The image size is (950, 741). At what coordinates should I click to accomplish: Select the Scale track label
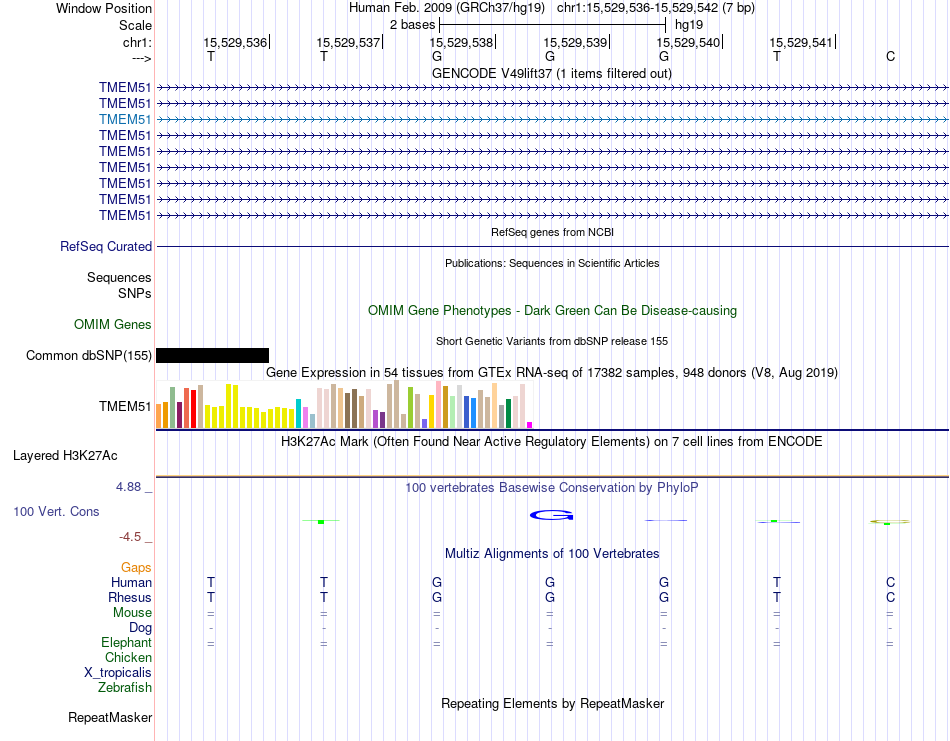135,25
